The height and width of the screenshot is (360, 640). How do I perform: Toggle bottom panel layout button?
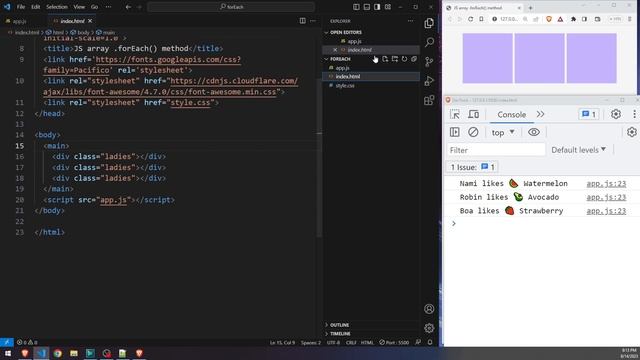tap(367, 7)
